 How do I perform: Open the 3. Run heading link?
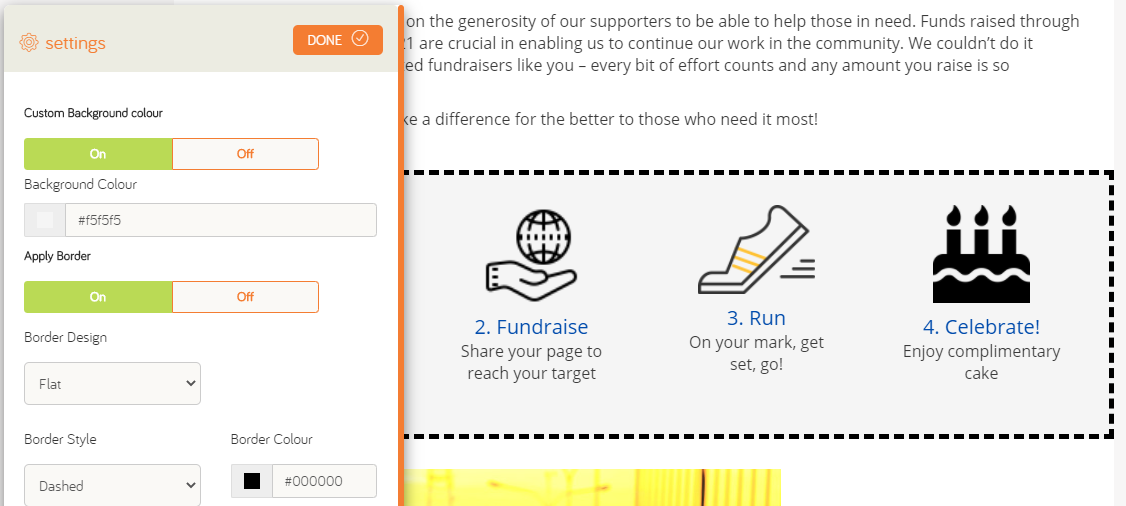pyautogui.click(x=756, y=318)
